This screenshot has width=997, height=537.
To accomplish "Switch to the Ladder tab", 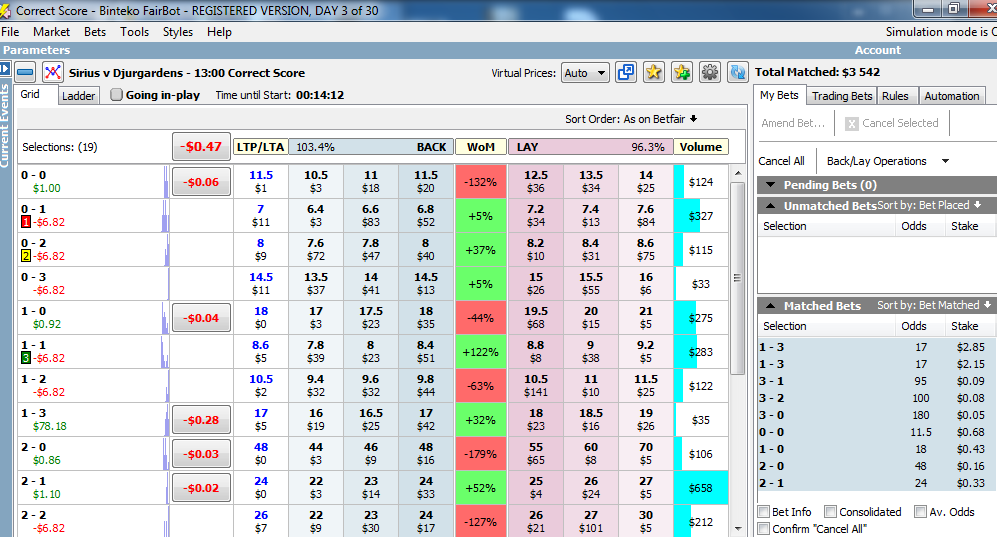I will click(78, 96).
